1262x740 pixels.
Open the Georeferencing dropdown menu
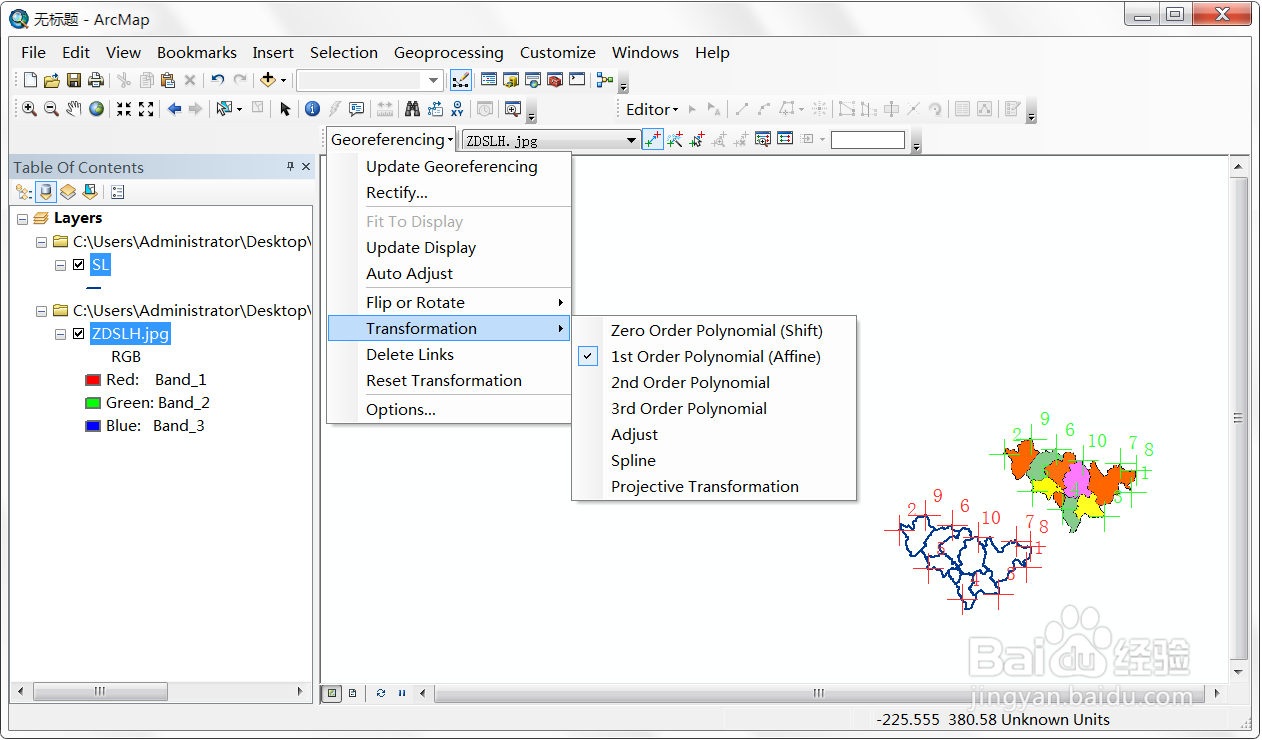(x=392, y=140)
